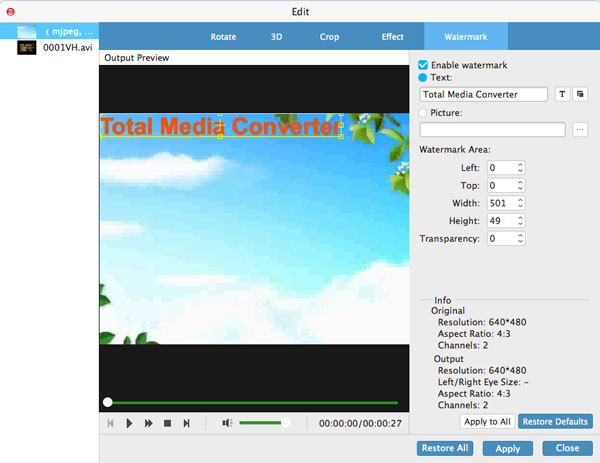600x463 pixels.
Task: Click the right-edge handle of watermark box
Action: coord(341,126)
